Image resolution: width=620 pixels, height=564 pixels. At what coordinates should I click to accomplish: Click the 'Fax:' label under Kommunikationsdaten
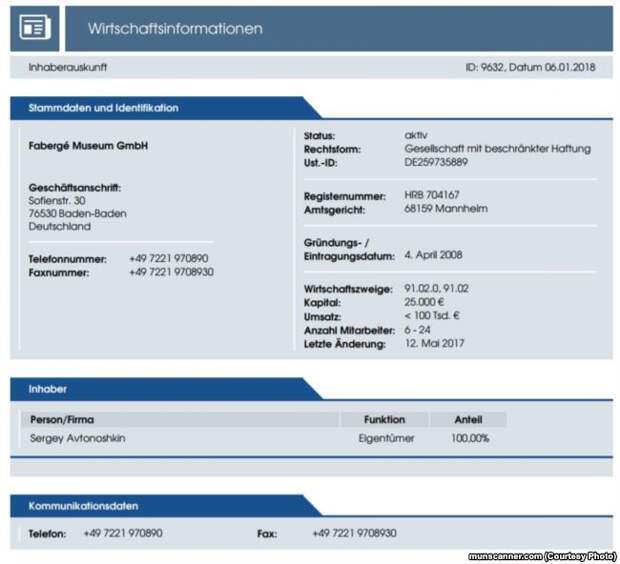pyautogui.click(x=267, y=534)
